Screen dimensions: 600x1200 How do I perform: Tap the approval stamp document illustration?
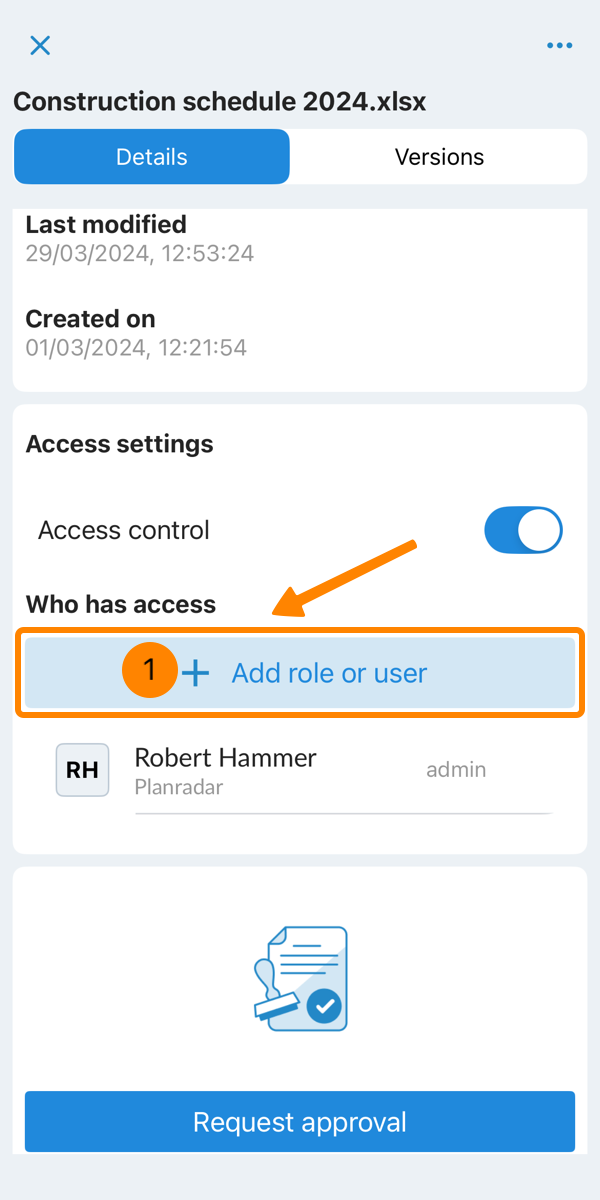[x=299, y=977]
